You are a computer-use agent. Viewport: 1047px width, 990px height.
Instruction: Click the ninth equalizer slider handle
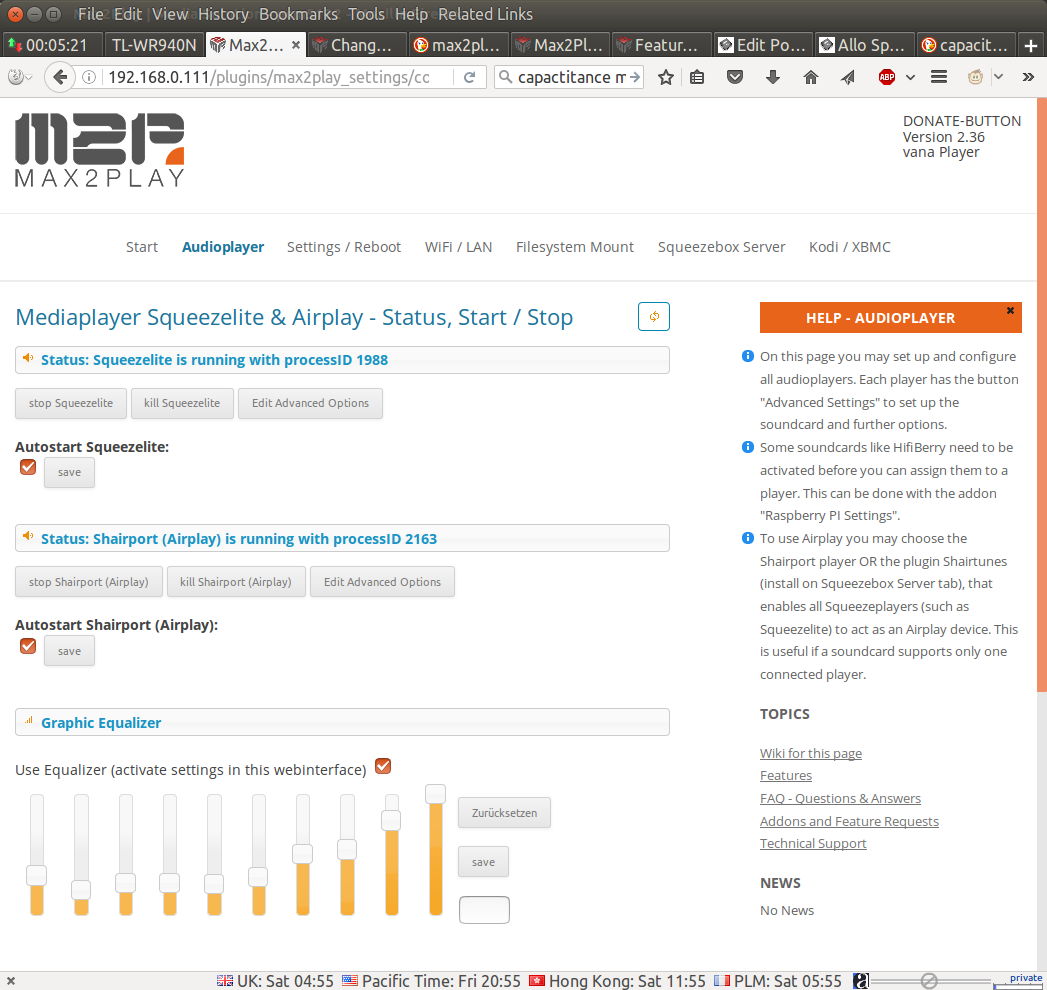(391, 820)
